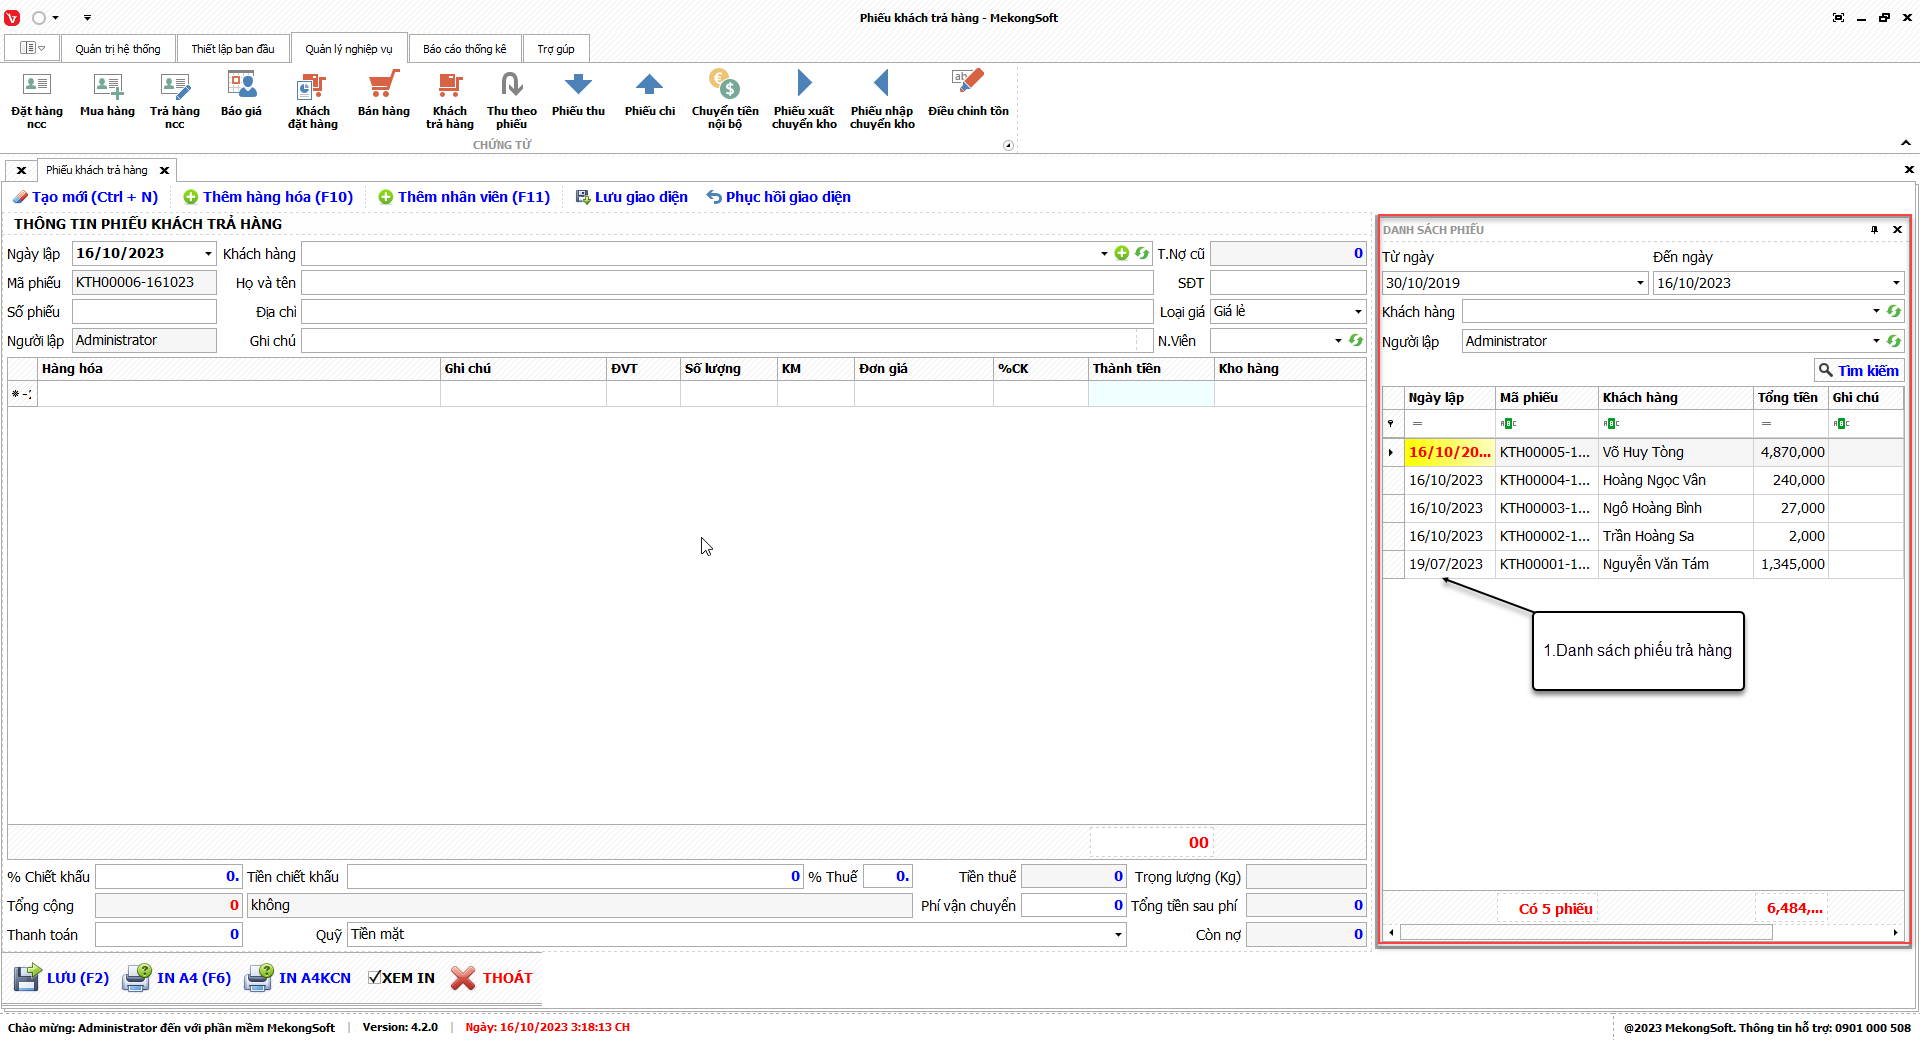
Task: Open the Báo giá quotation icon
Action: [241, 86]
